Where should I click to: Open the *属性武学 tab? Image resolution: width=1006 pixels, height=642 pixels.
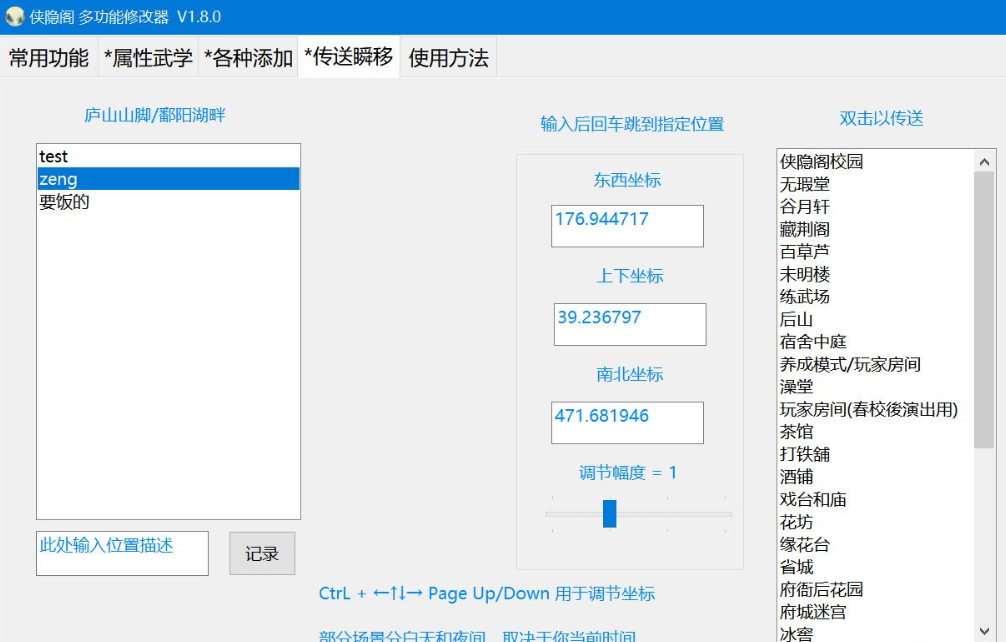click(148, 58)
